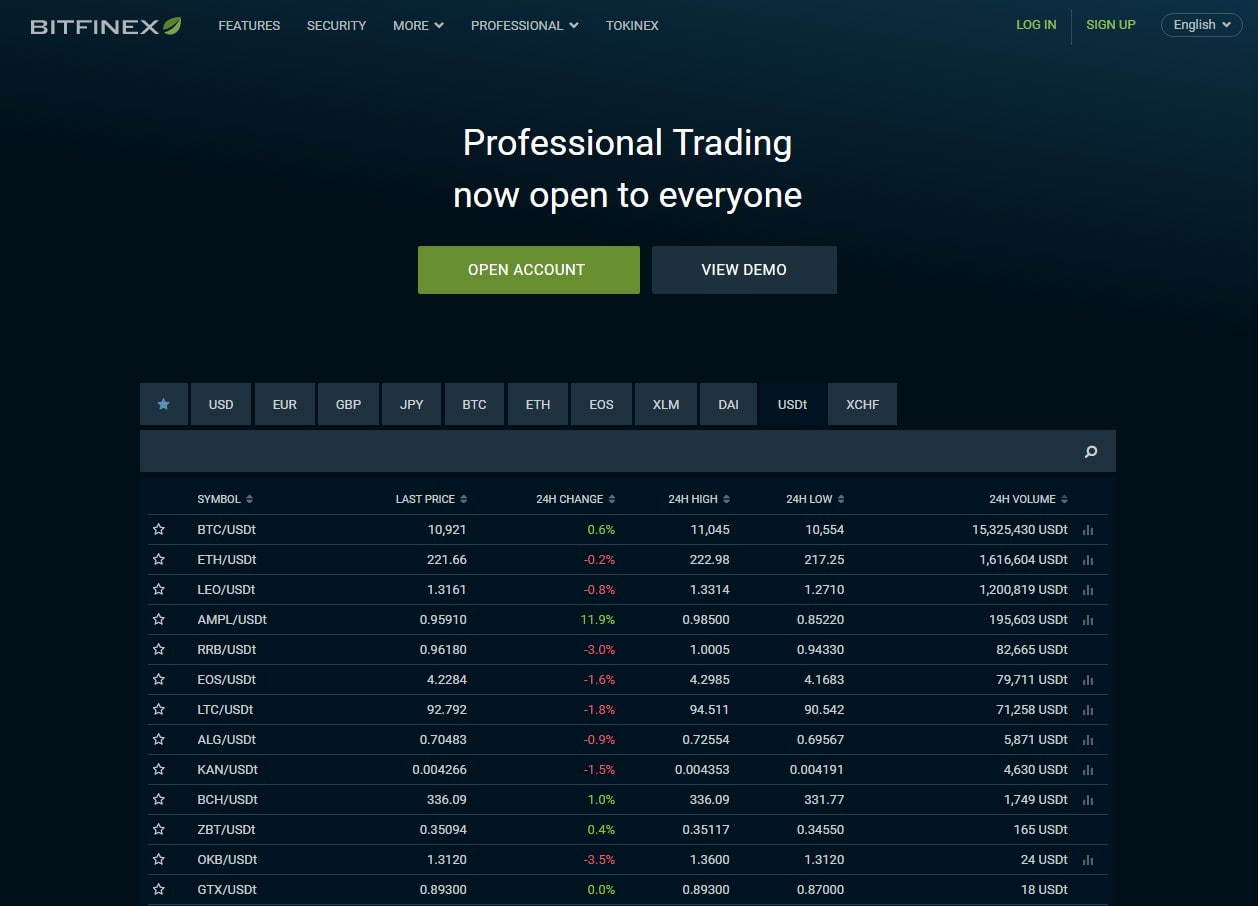The height and width of the screenshot is (906, 1258).
Task: Favorite the AMPL/USDt pair via star
Action: [158, 619]
